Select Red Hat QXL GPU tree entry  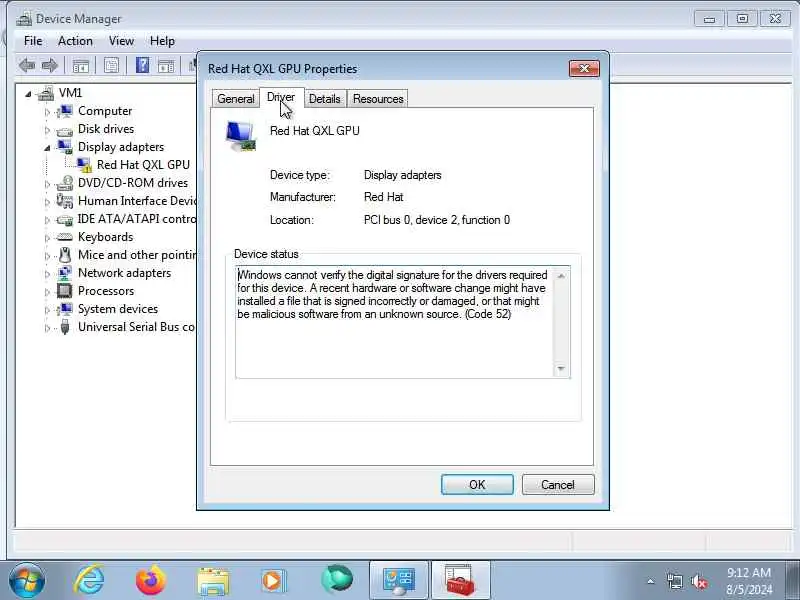[143, 165]
